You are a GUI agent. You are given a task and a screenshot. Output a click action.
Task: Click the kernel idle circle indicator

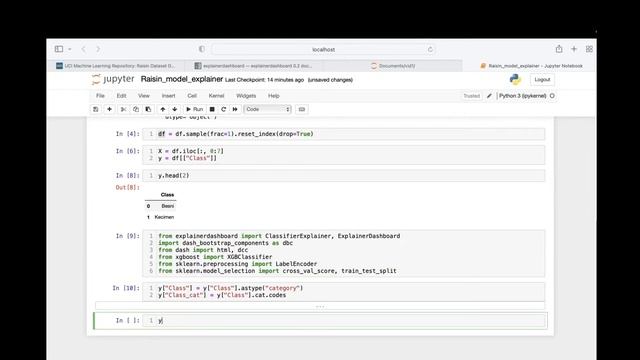552,96
